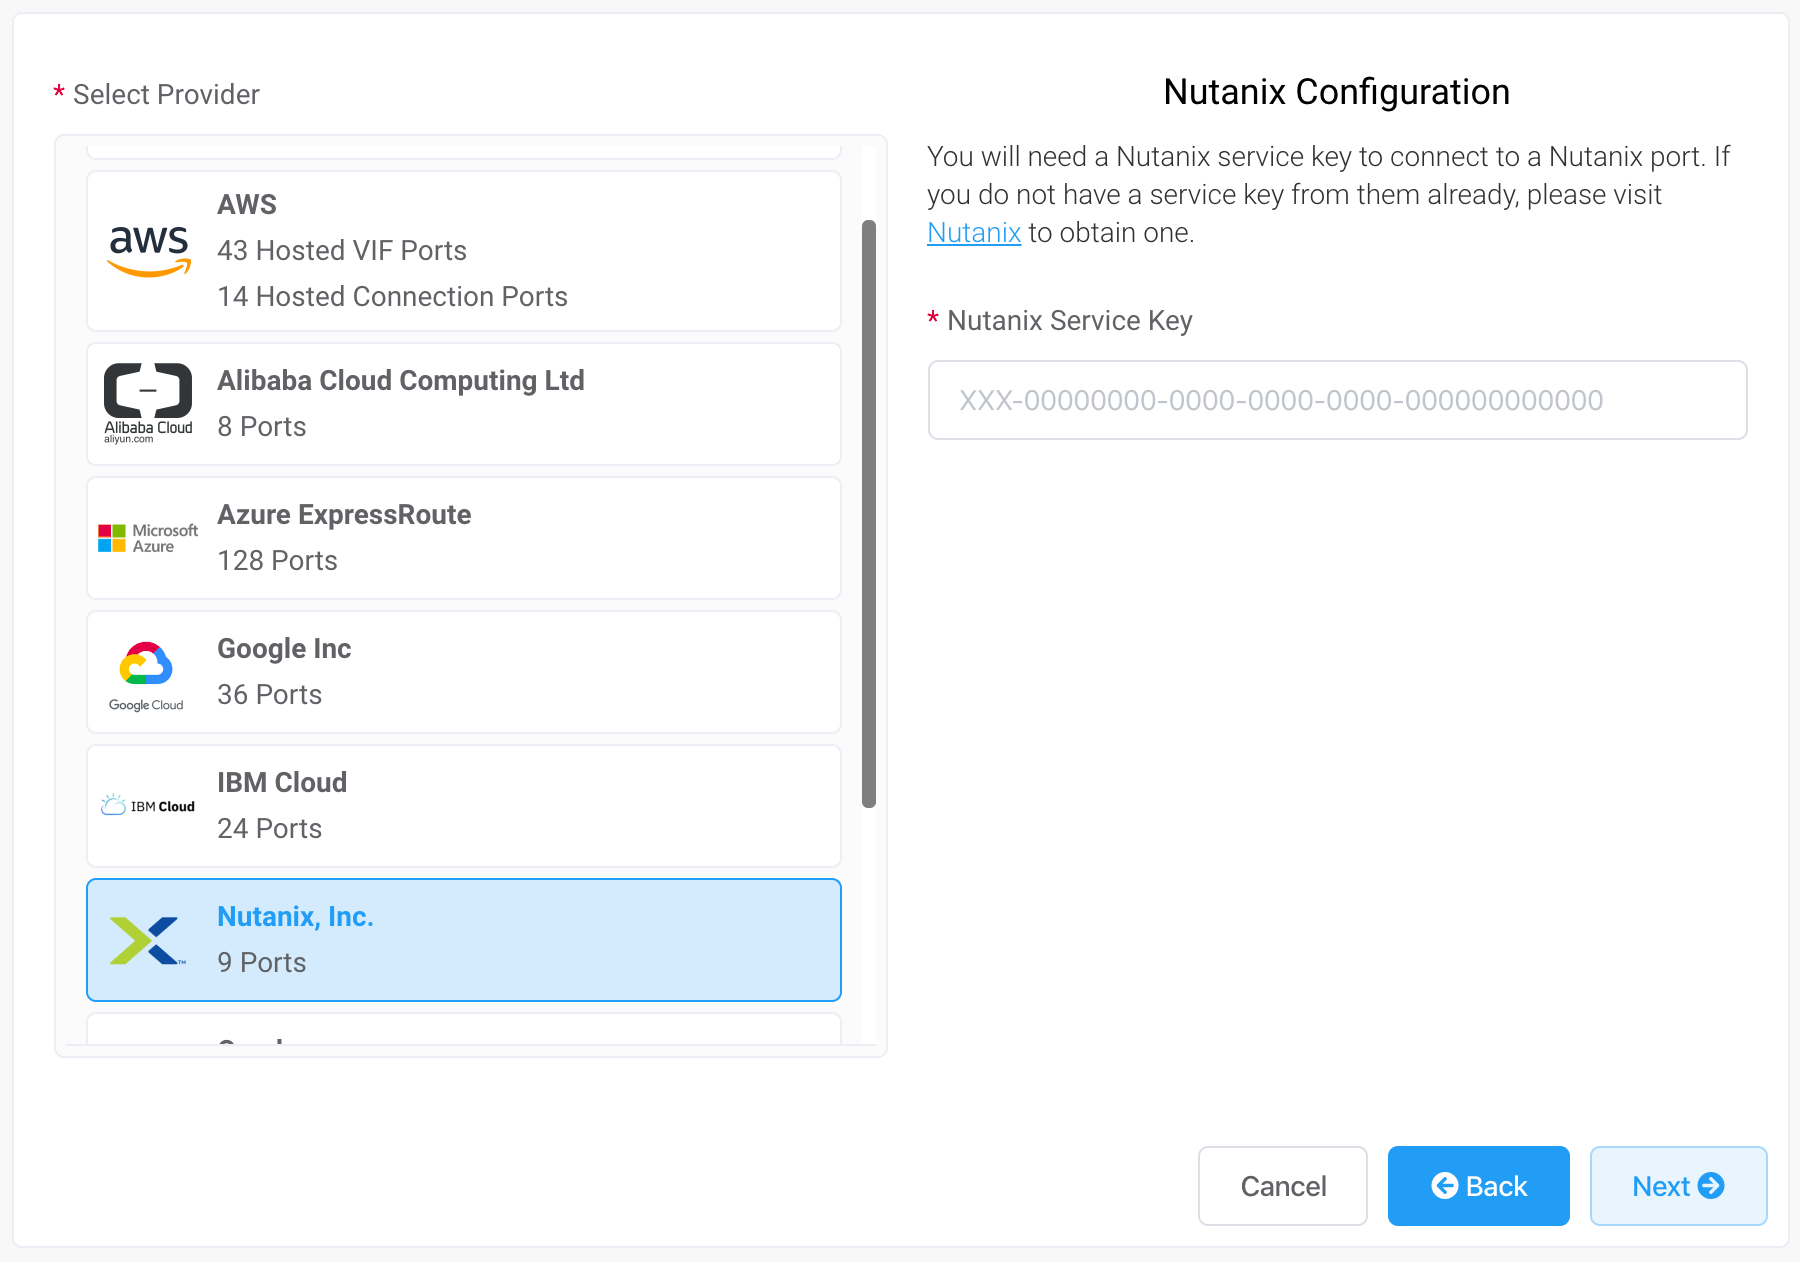Select Nutanix, Inc. provider

click(x=464, y=940)
